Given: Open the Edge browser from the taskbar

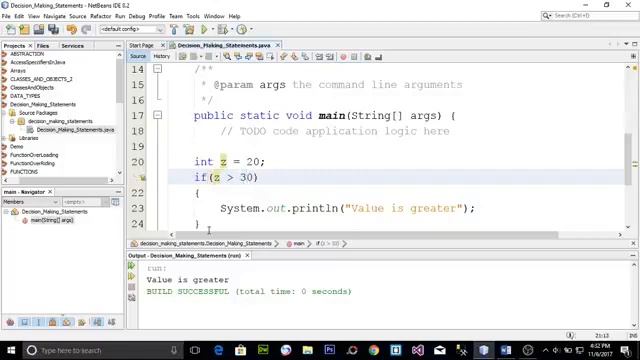Looking at the screenshot, I should pos(218,350).
